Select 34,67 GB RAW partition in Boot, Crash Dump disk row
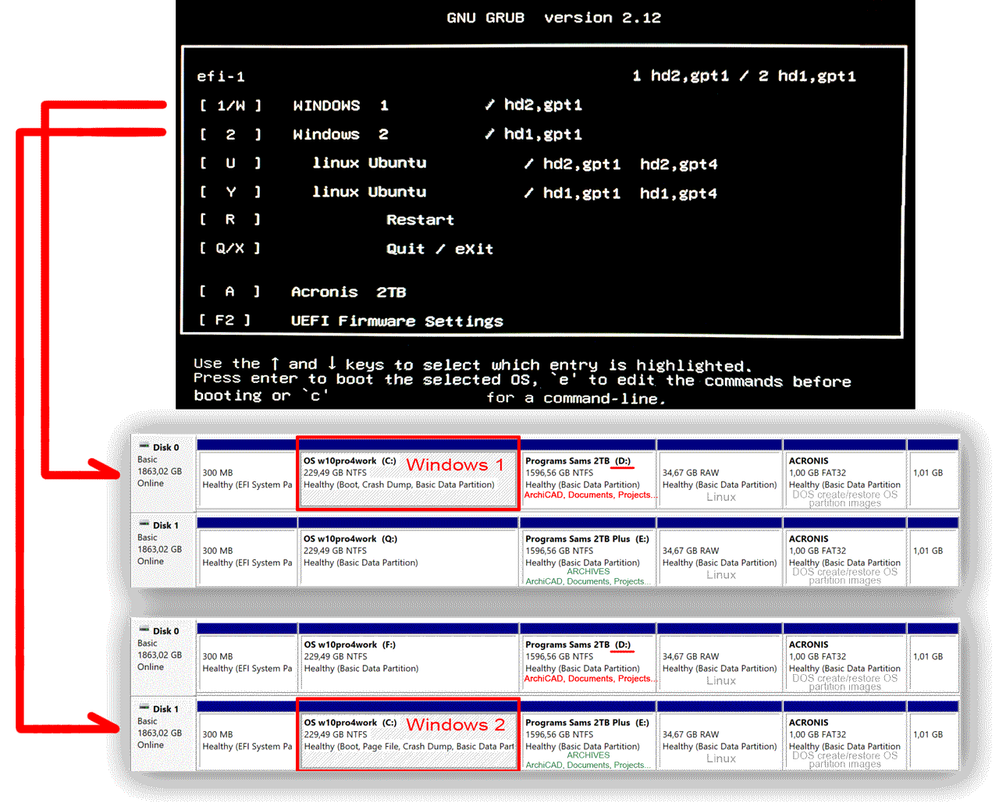The height and width of the screenshot is (802, 999). [719, 473]
